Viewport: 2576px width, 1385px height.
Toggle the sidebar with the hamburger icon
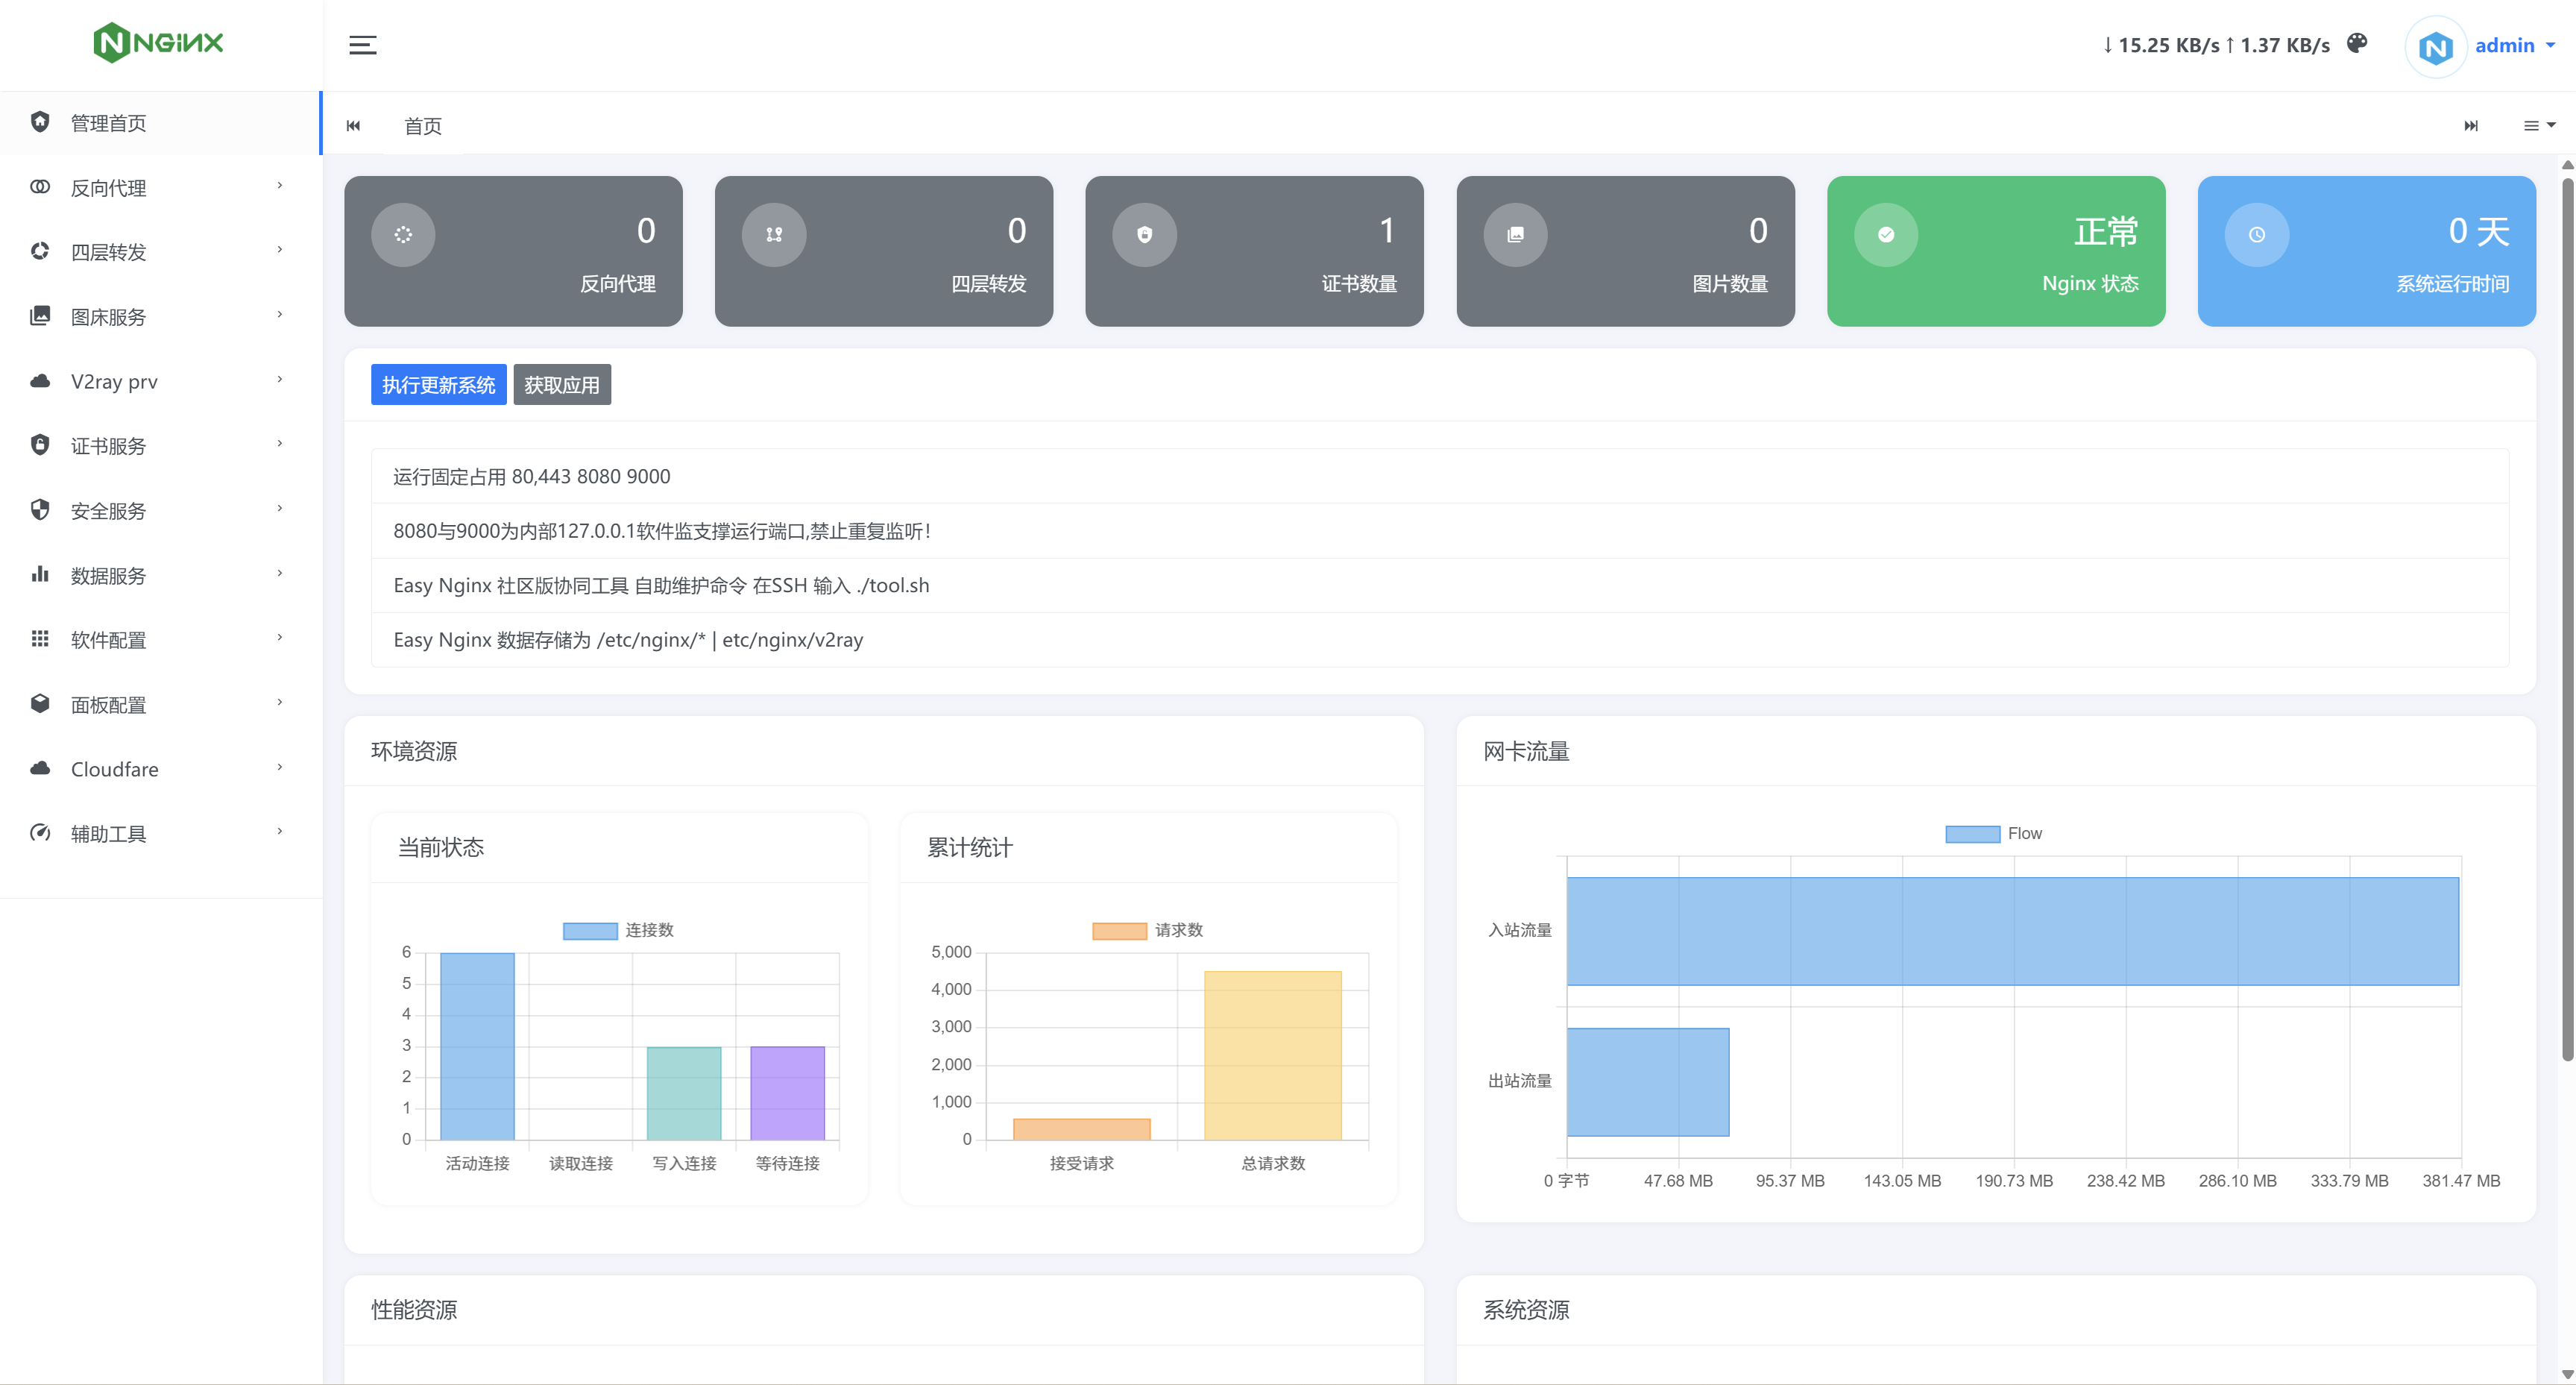point(362,45)
